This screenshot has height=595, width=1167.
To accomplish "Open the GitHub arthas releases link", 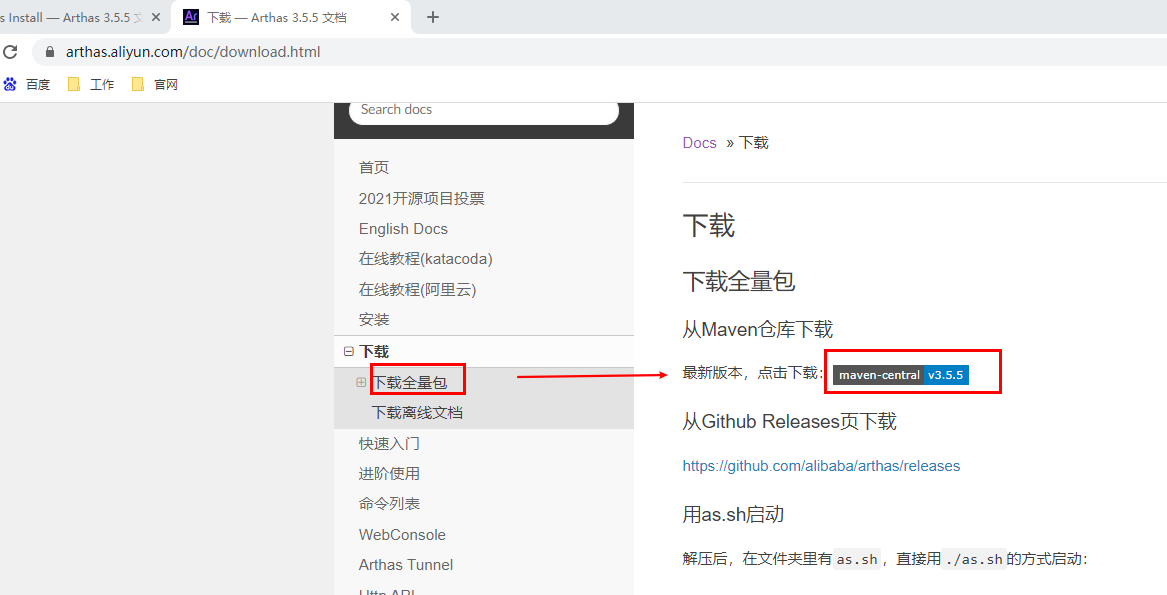I will [x=821, y=466].
